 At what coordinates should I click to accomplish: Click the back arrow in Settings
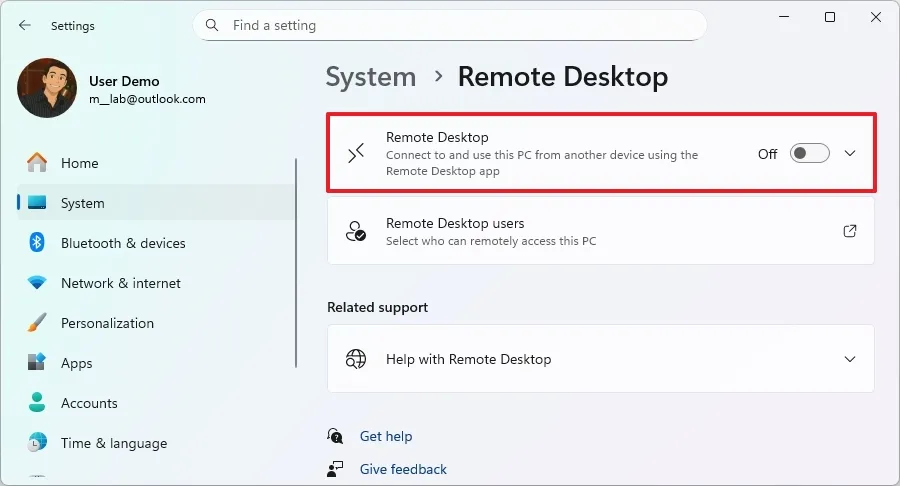(24, 26)
